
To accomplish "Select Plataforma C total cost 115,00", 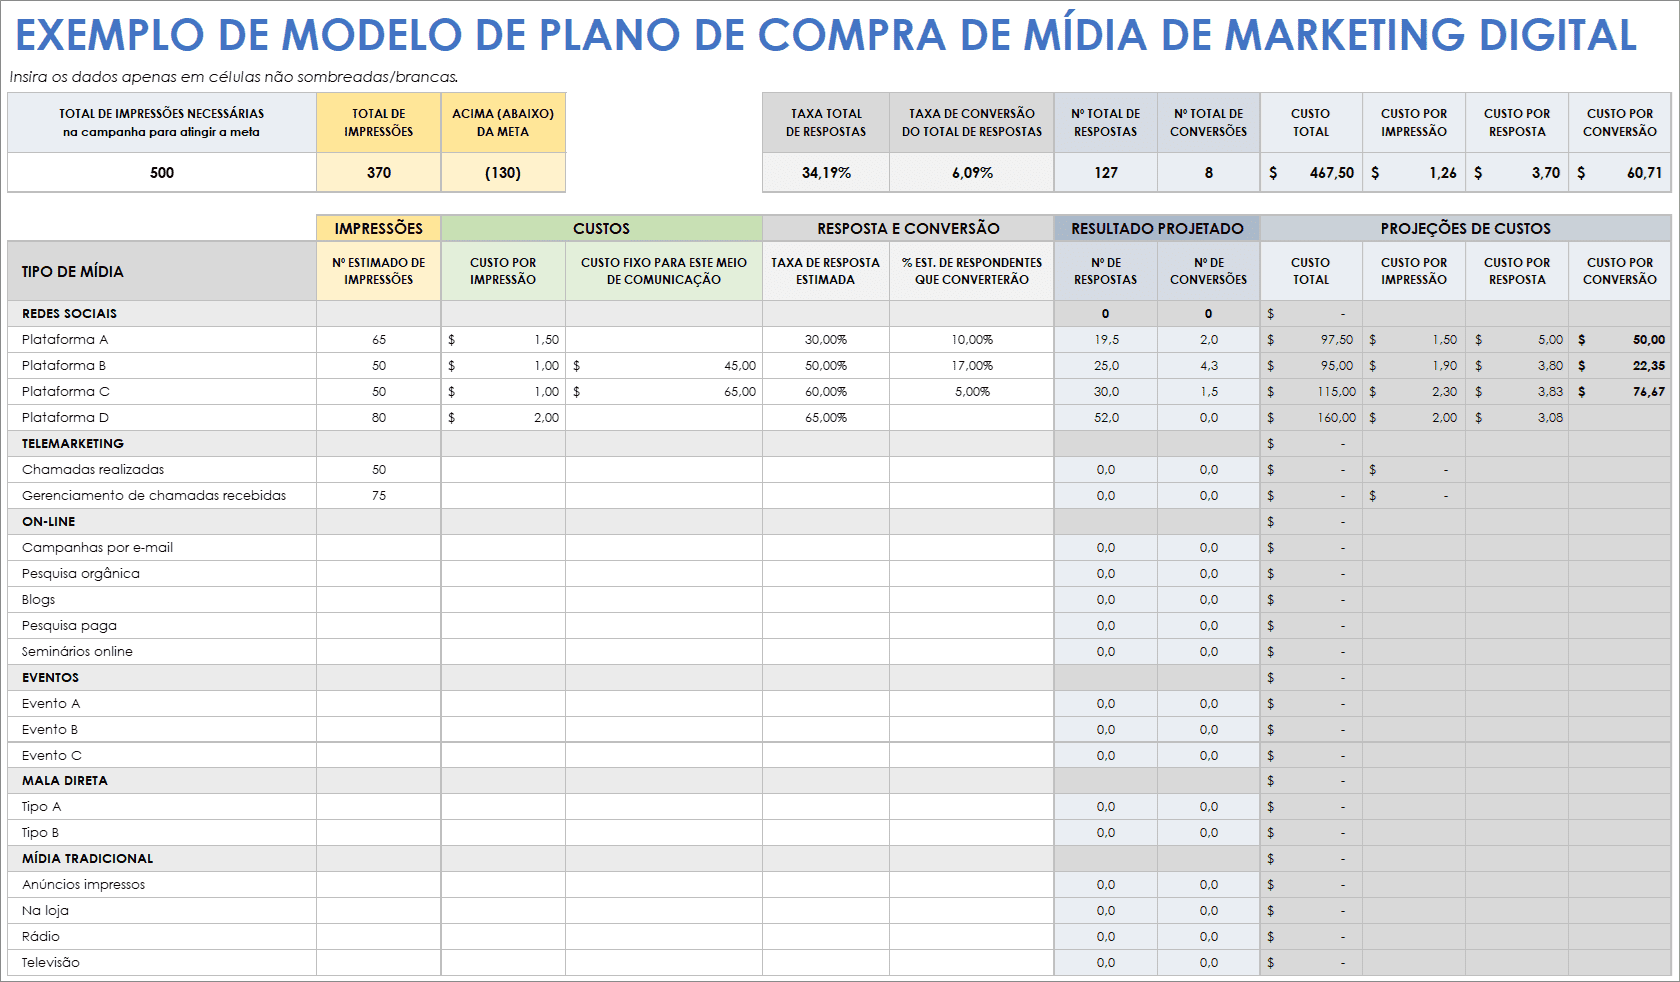I will (1311, 392).
